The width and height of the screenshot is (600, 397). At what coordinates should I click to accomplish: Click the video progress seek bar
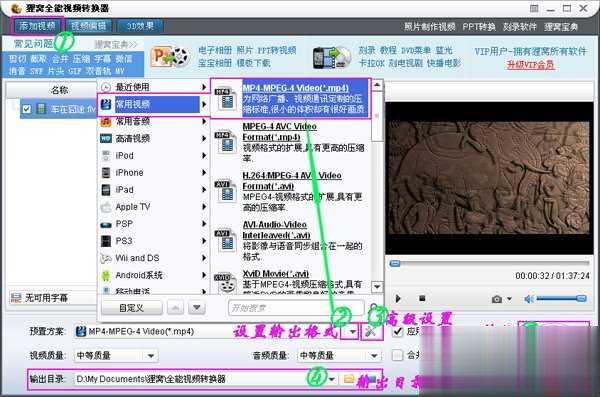point(489,263)
